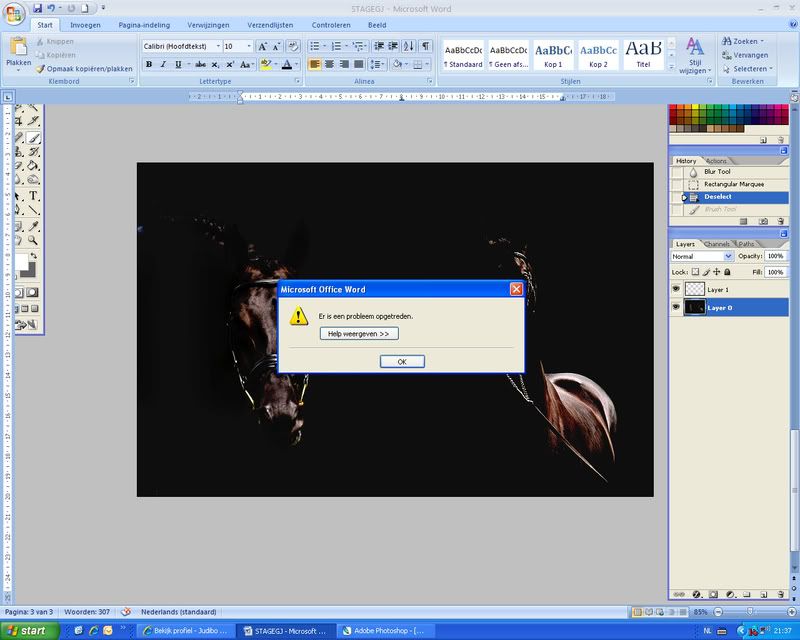This screenshot has height=640, width=800.
Task: Save the document with the floppy disk icon
Action: coord(38,8)
